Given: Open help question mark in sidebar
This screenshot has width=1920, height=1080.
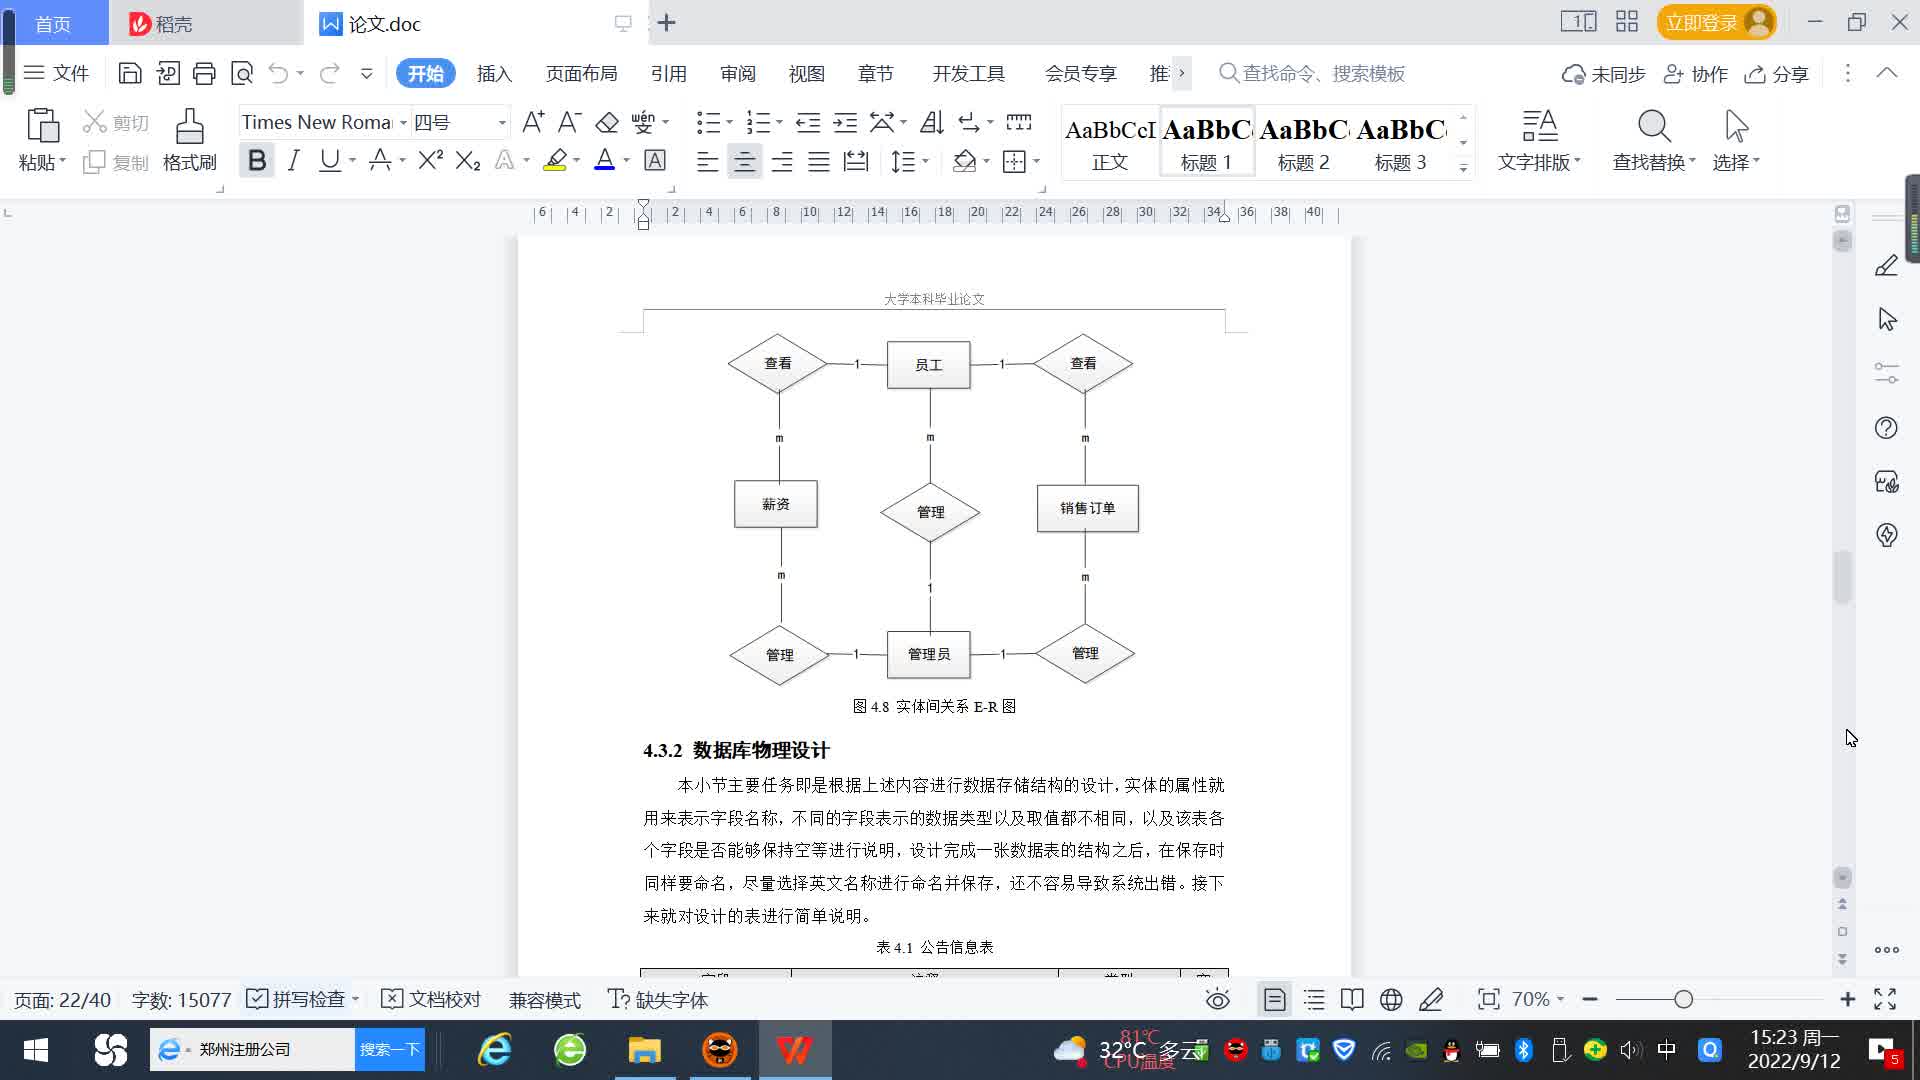Looking at the screenshot, I should tap(1886, 428).
